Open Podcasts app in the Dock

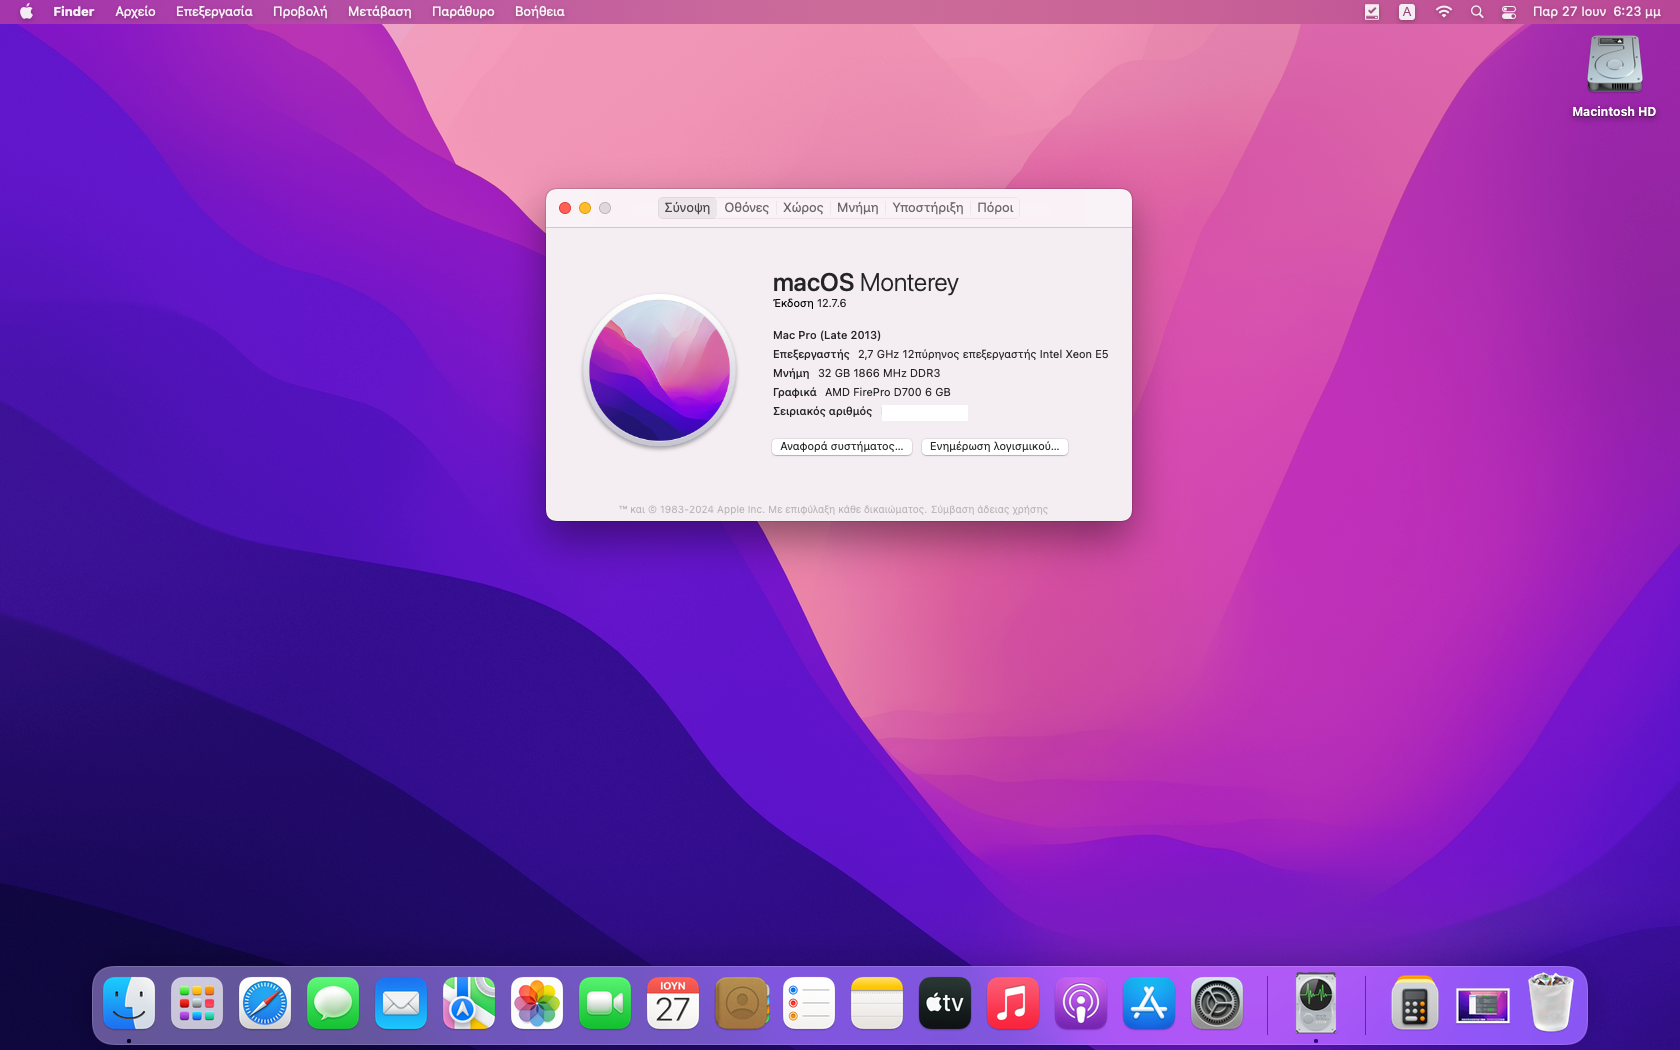[1081, 1003]
